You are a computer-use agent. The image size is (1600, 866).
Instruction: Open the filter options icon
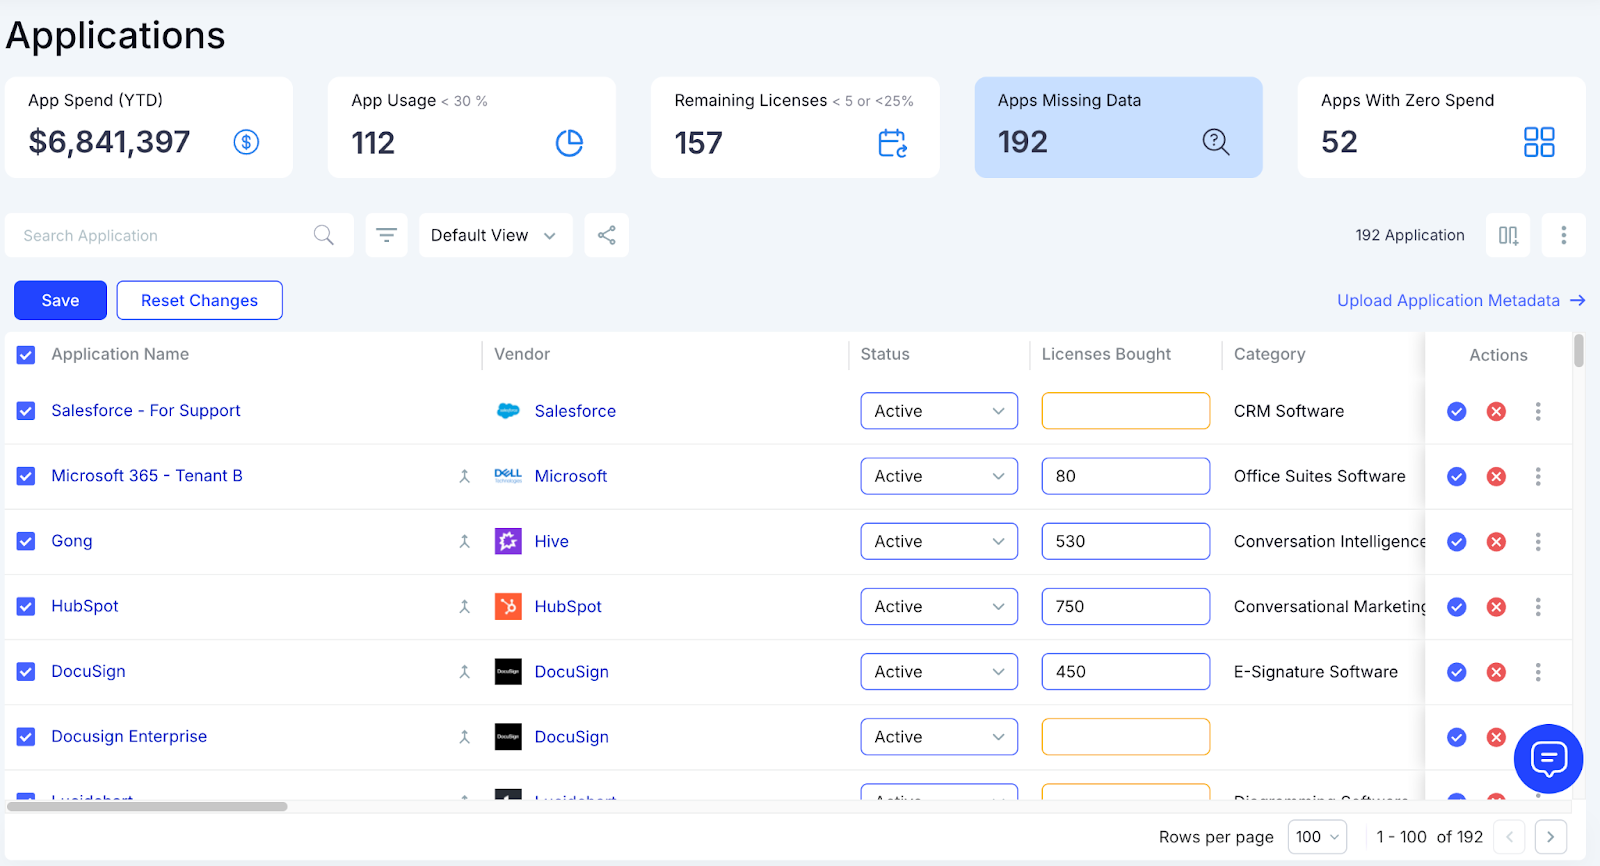click(x=386, y=235)
